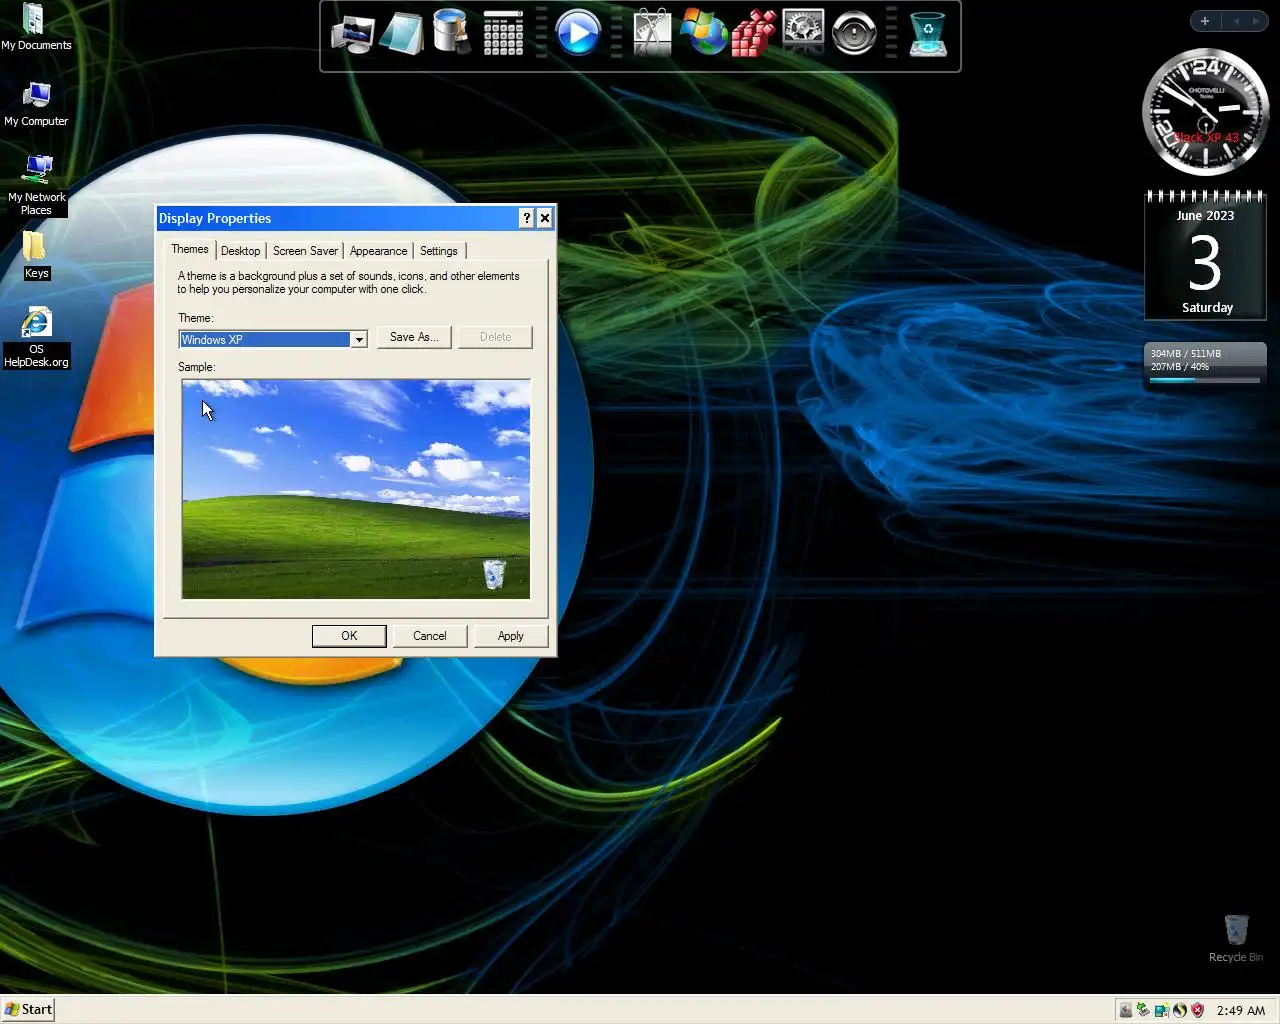Click the sidebar previous page arrow

pyautogui.click(x=1236, y=21)
